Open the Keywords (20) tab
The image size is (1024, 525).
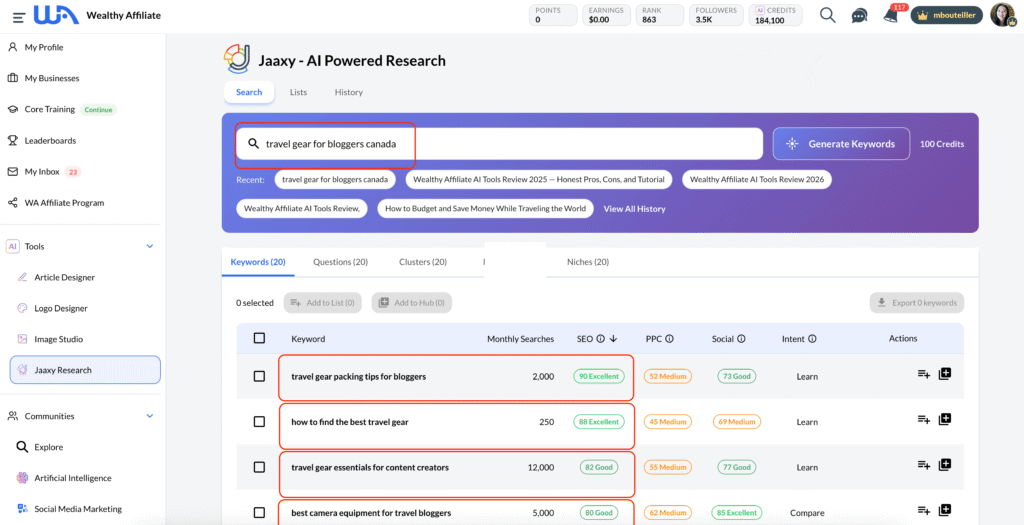258,262
